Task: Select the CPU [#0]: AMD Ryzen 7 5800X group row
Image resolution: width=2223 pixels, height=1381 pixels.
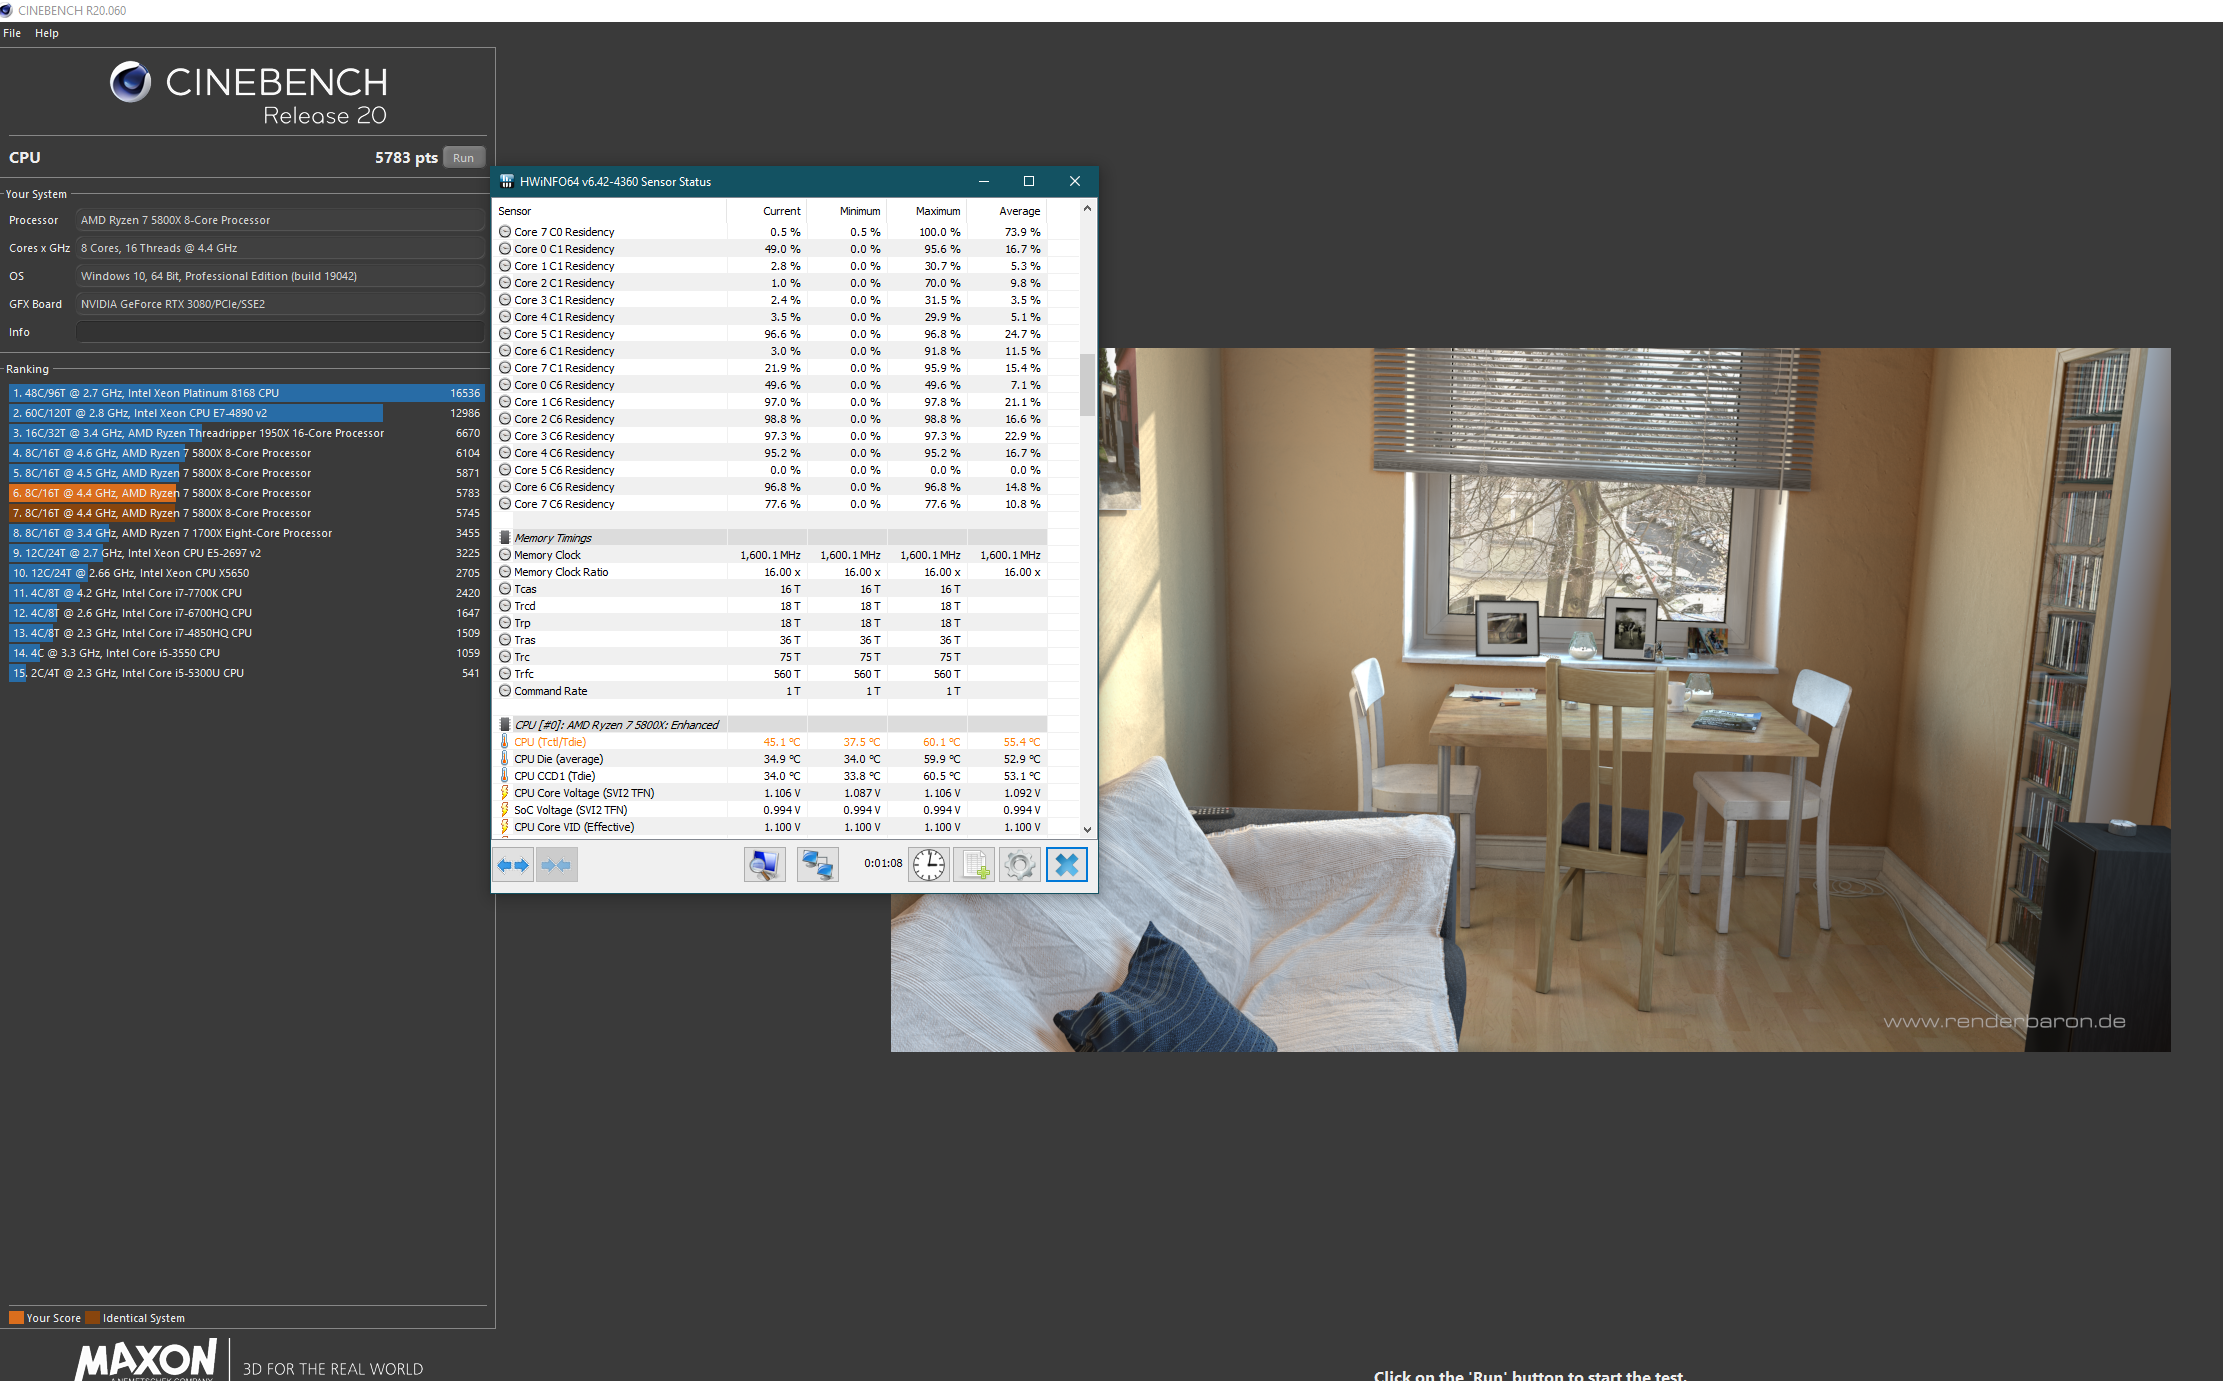Action: point(770,725)
